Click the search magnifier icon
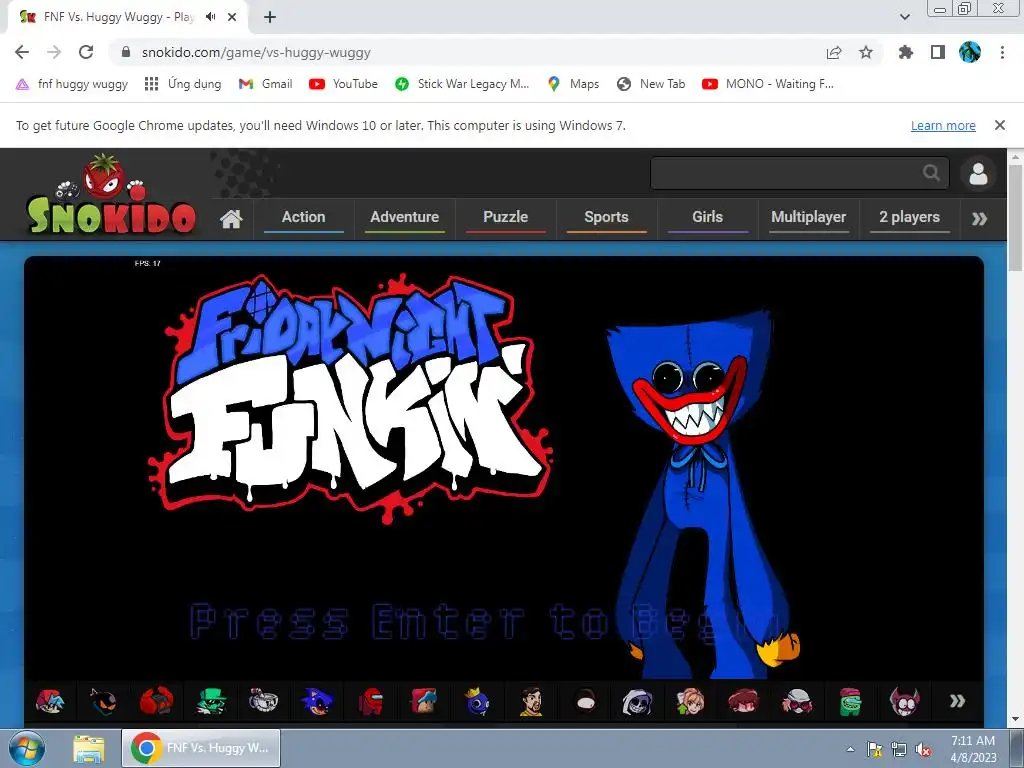The height and width of the screenshot is (768, 1024). [x=932, y=173]
